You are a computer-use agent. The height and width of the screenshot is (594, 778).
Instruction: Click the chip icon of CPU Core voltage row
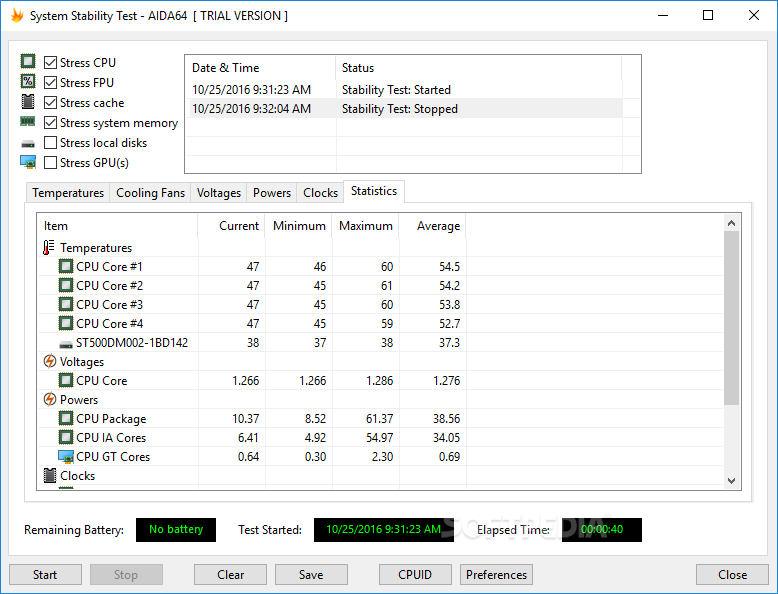65,380
